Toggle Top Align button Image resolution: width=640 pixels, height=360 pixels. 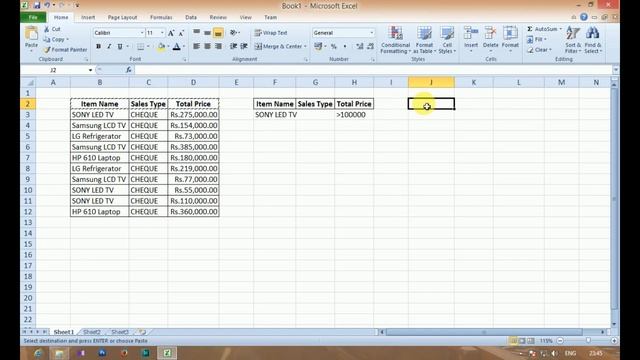coord(196,33)
